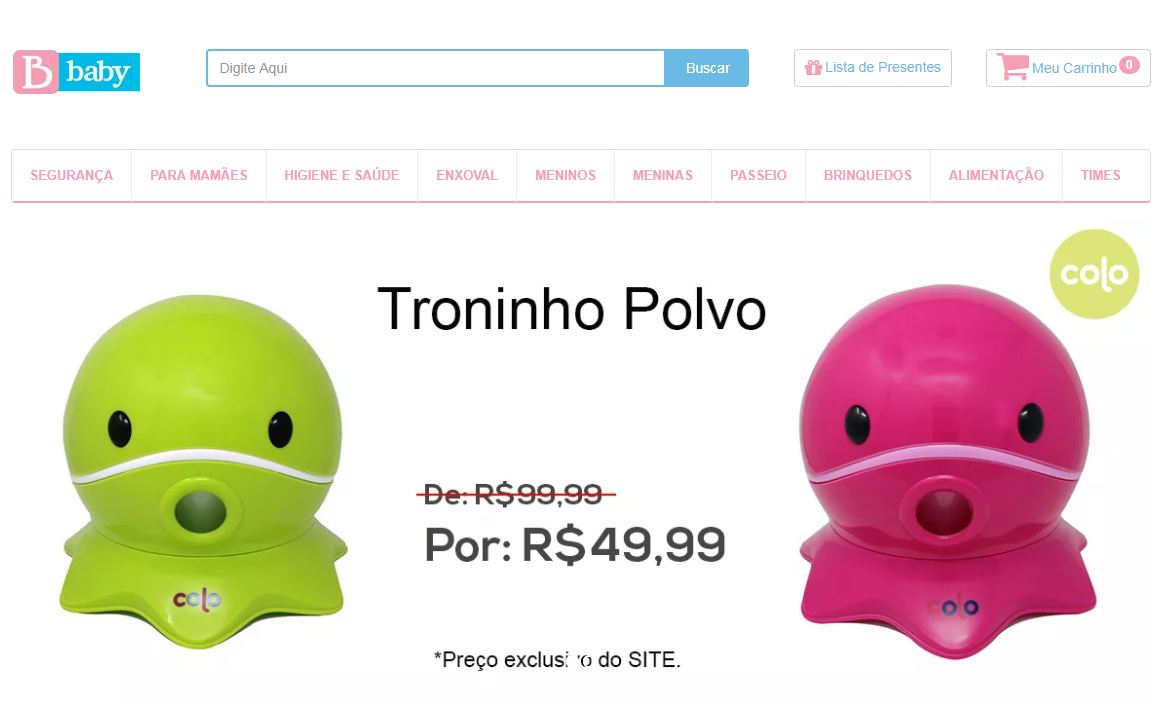Click the gift icon beside Lista de Presentes
Viewport: 1175px width, 726px height.
click(813, 68)
